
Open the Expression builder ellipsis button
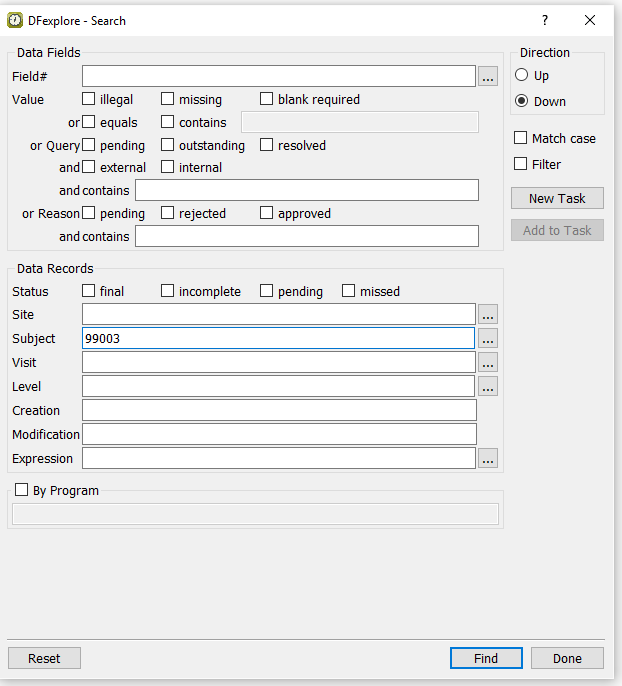tap(487, 459)
